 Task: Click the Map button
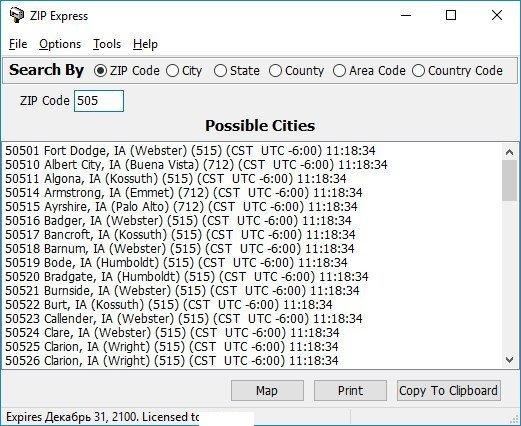click(x=267, y=391)
